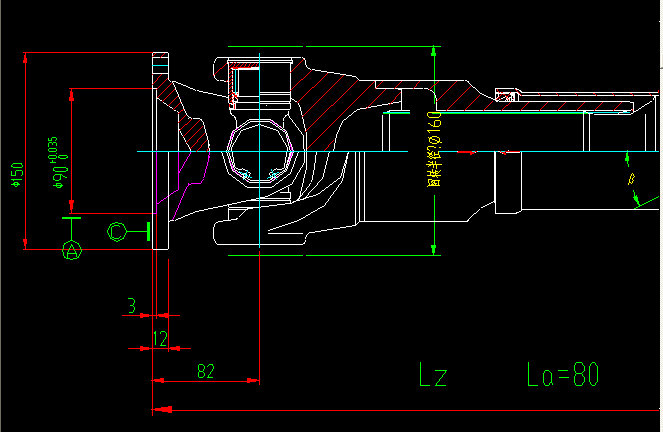Click the bottom arrowhead of green Φ160 dimension

(x=433, y=248)
